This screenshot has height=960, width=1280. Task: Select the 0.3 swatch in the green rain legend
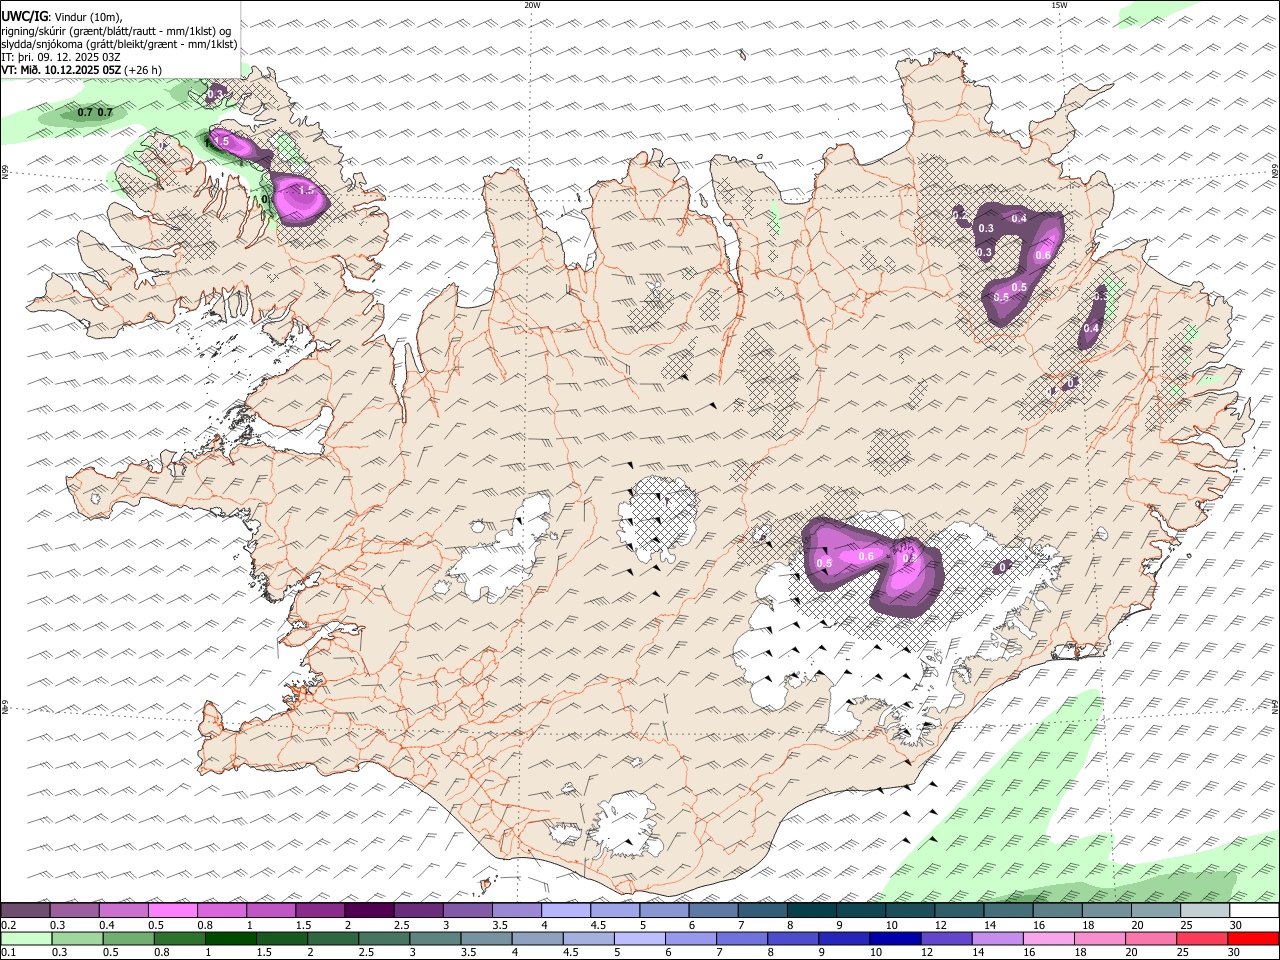77,939
